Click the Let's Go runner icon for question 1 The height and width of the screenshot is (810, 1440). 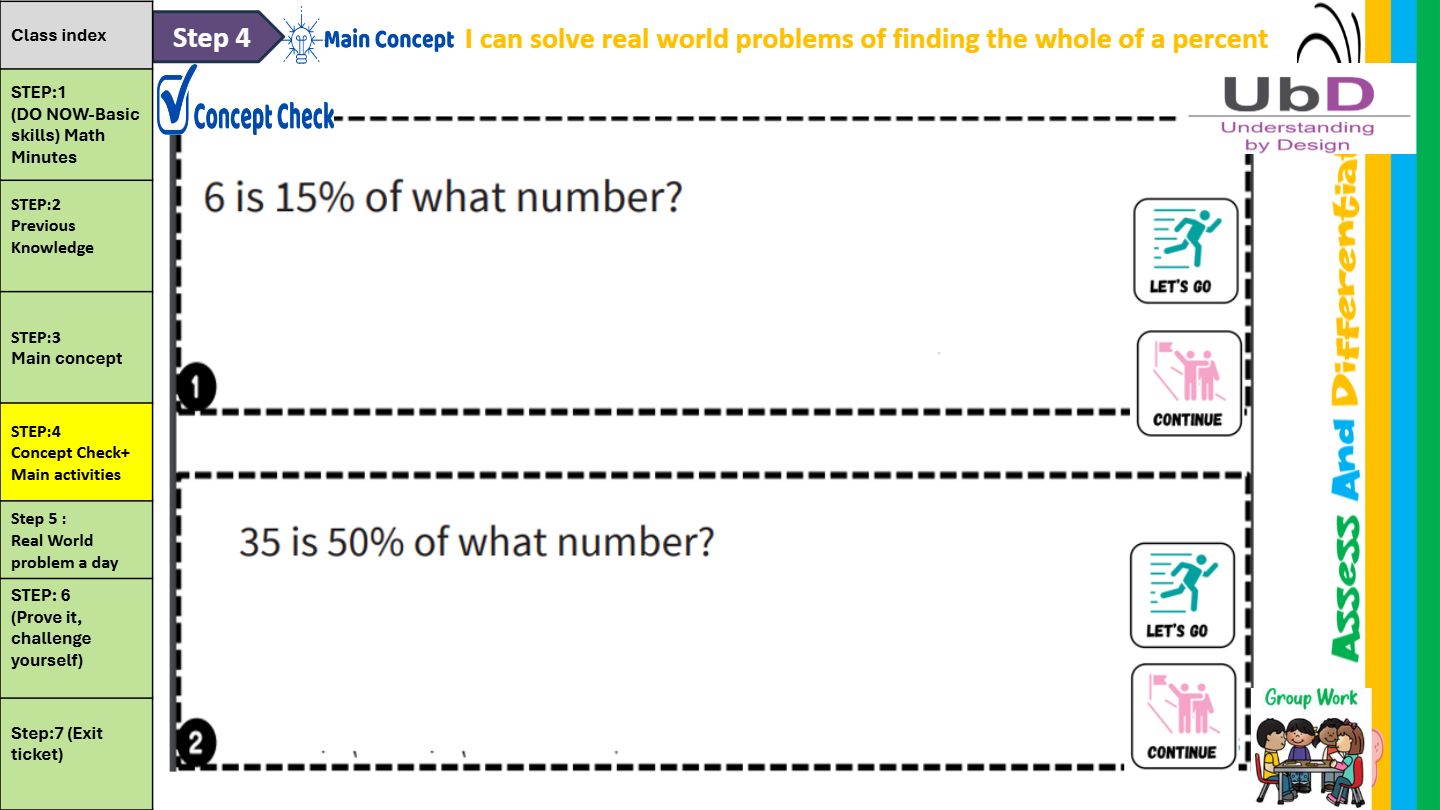point(1185,250)
